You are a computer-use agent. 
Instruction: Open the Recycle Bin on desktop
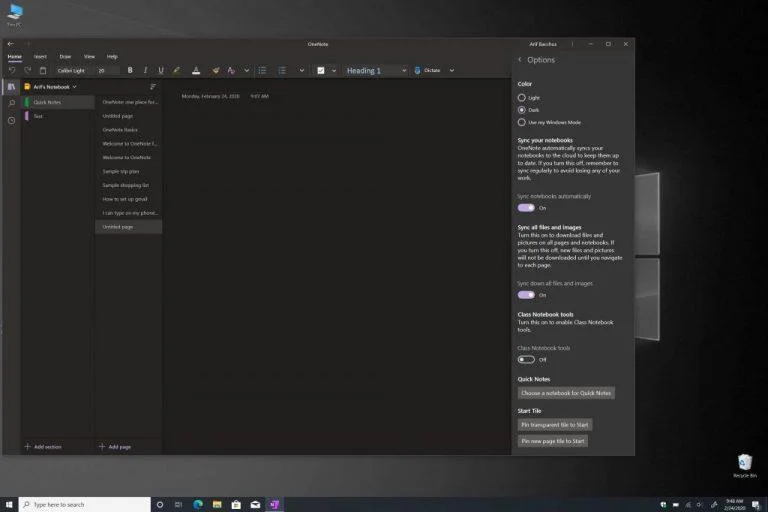[x=744, y=465]
